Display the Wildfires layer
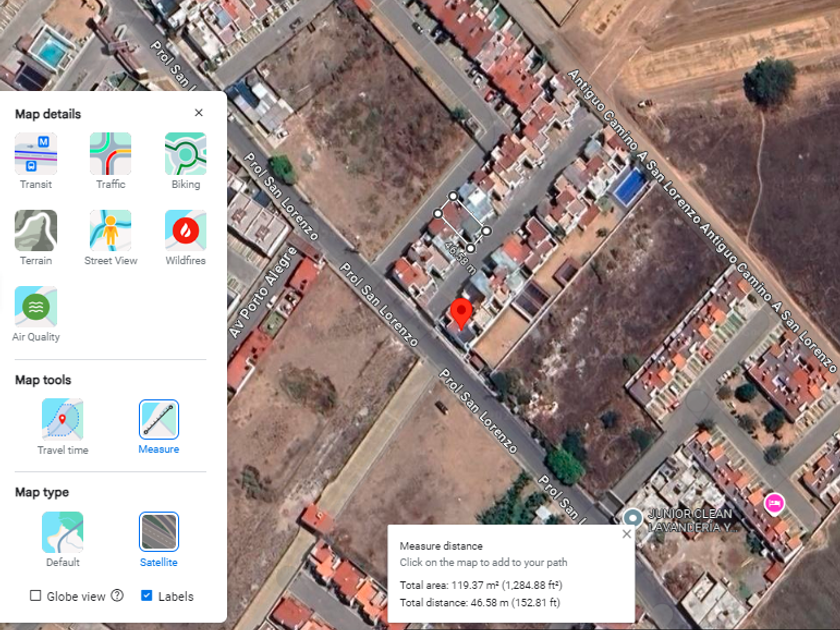 [185, 230]
